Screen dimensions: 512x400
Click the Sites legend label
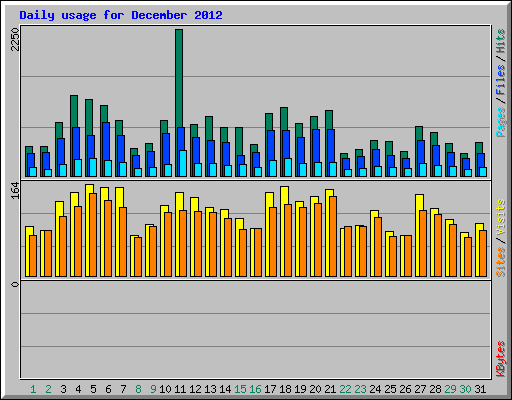pos(500,262)
